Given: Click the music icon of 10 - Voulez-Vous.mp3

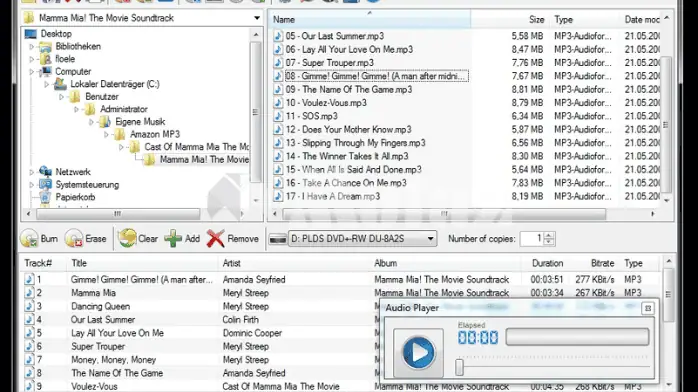Looking at the screenshot, I should pyautogui.click(x=278, y=103).
